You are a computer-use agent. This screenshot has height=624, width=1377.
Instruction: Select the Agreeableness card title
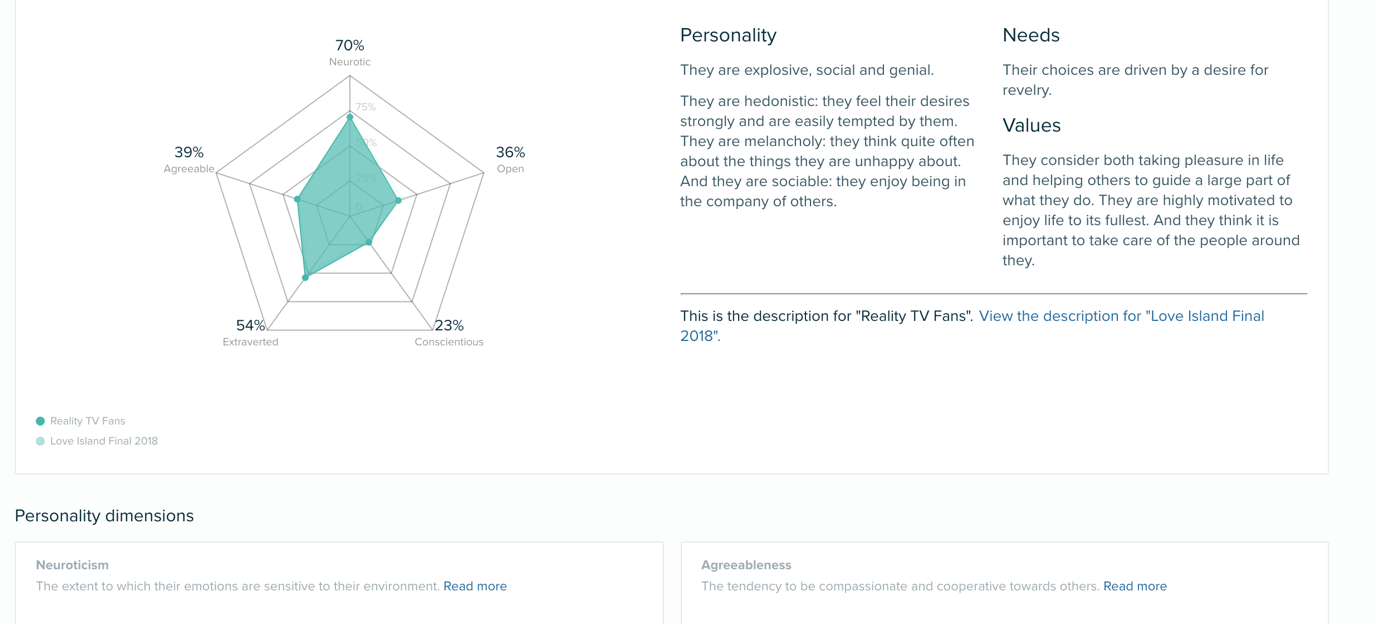(x=746, y=565)
